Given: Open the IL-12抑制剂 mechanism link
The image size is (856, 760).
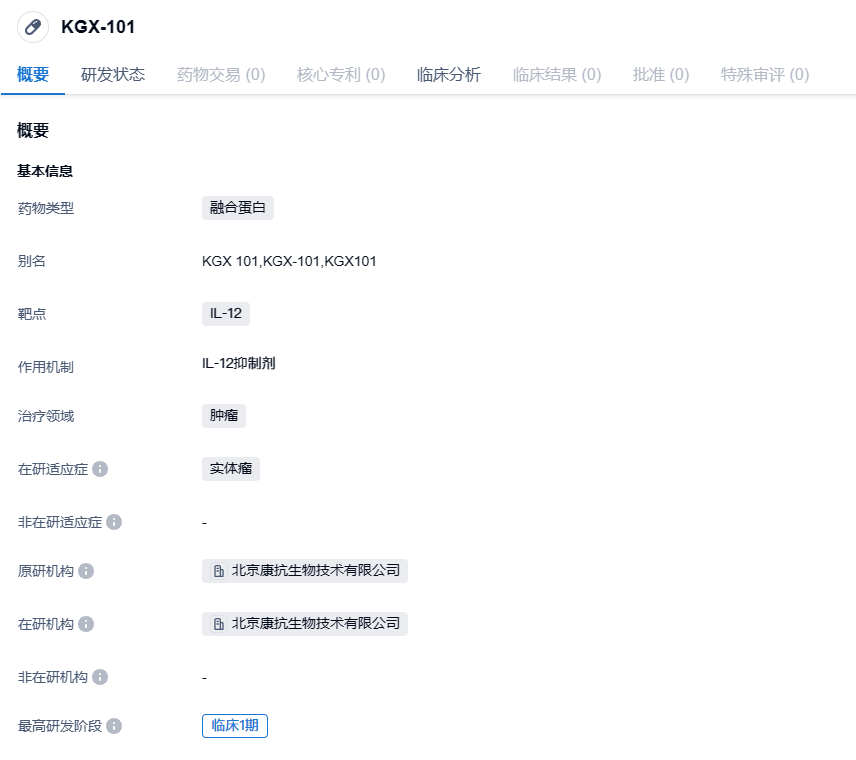Looking at the screenshot, I should 238,363.
